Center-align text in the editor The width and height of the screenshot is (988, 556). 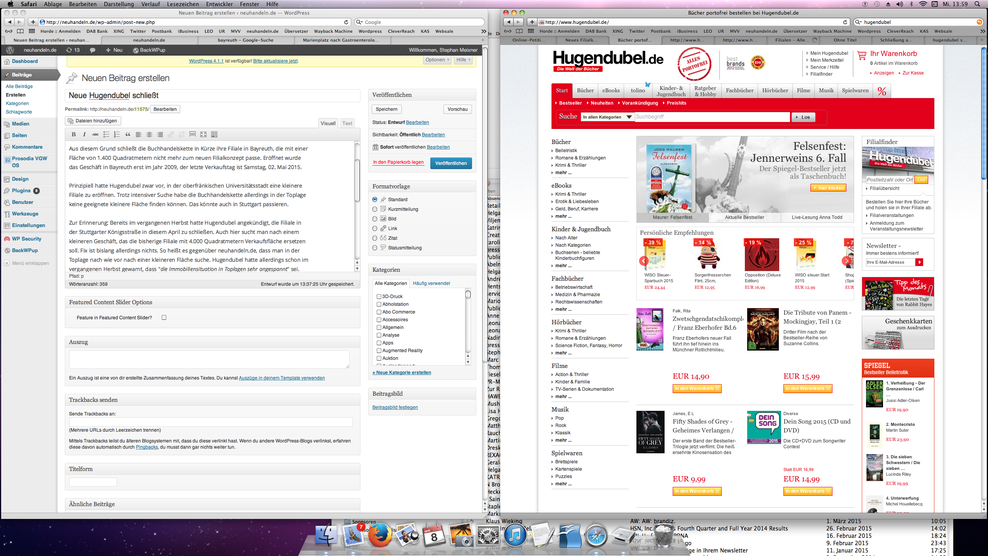click(x=149, y=134)
